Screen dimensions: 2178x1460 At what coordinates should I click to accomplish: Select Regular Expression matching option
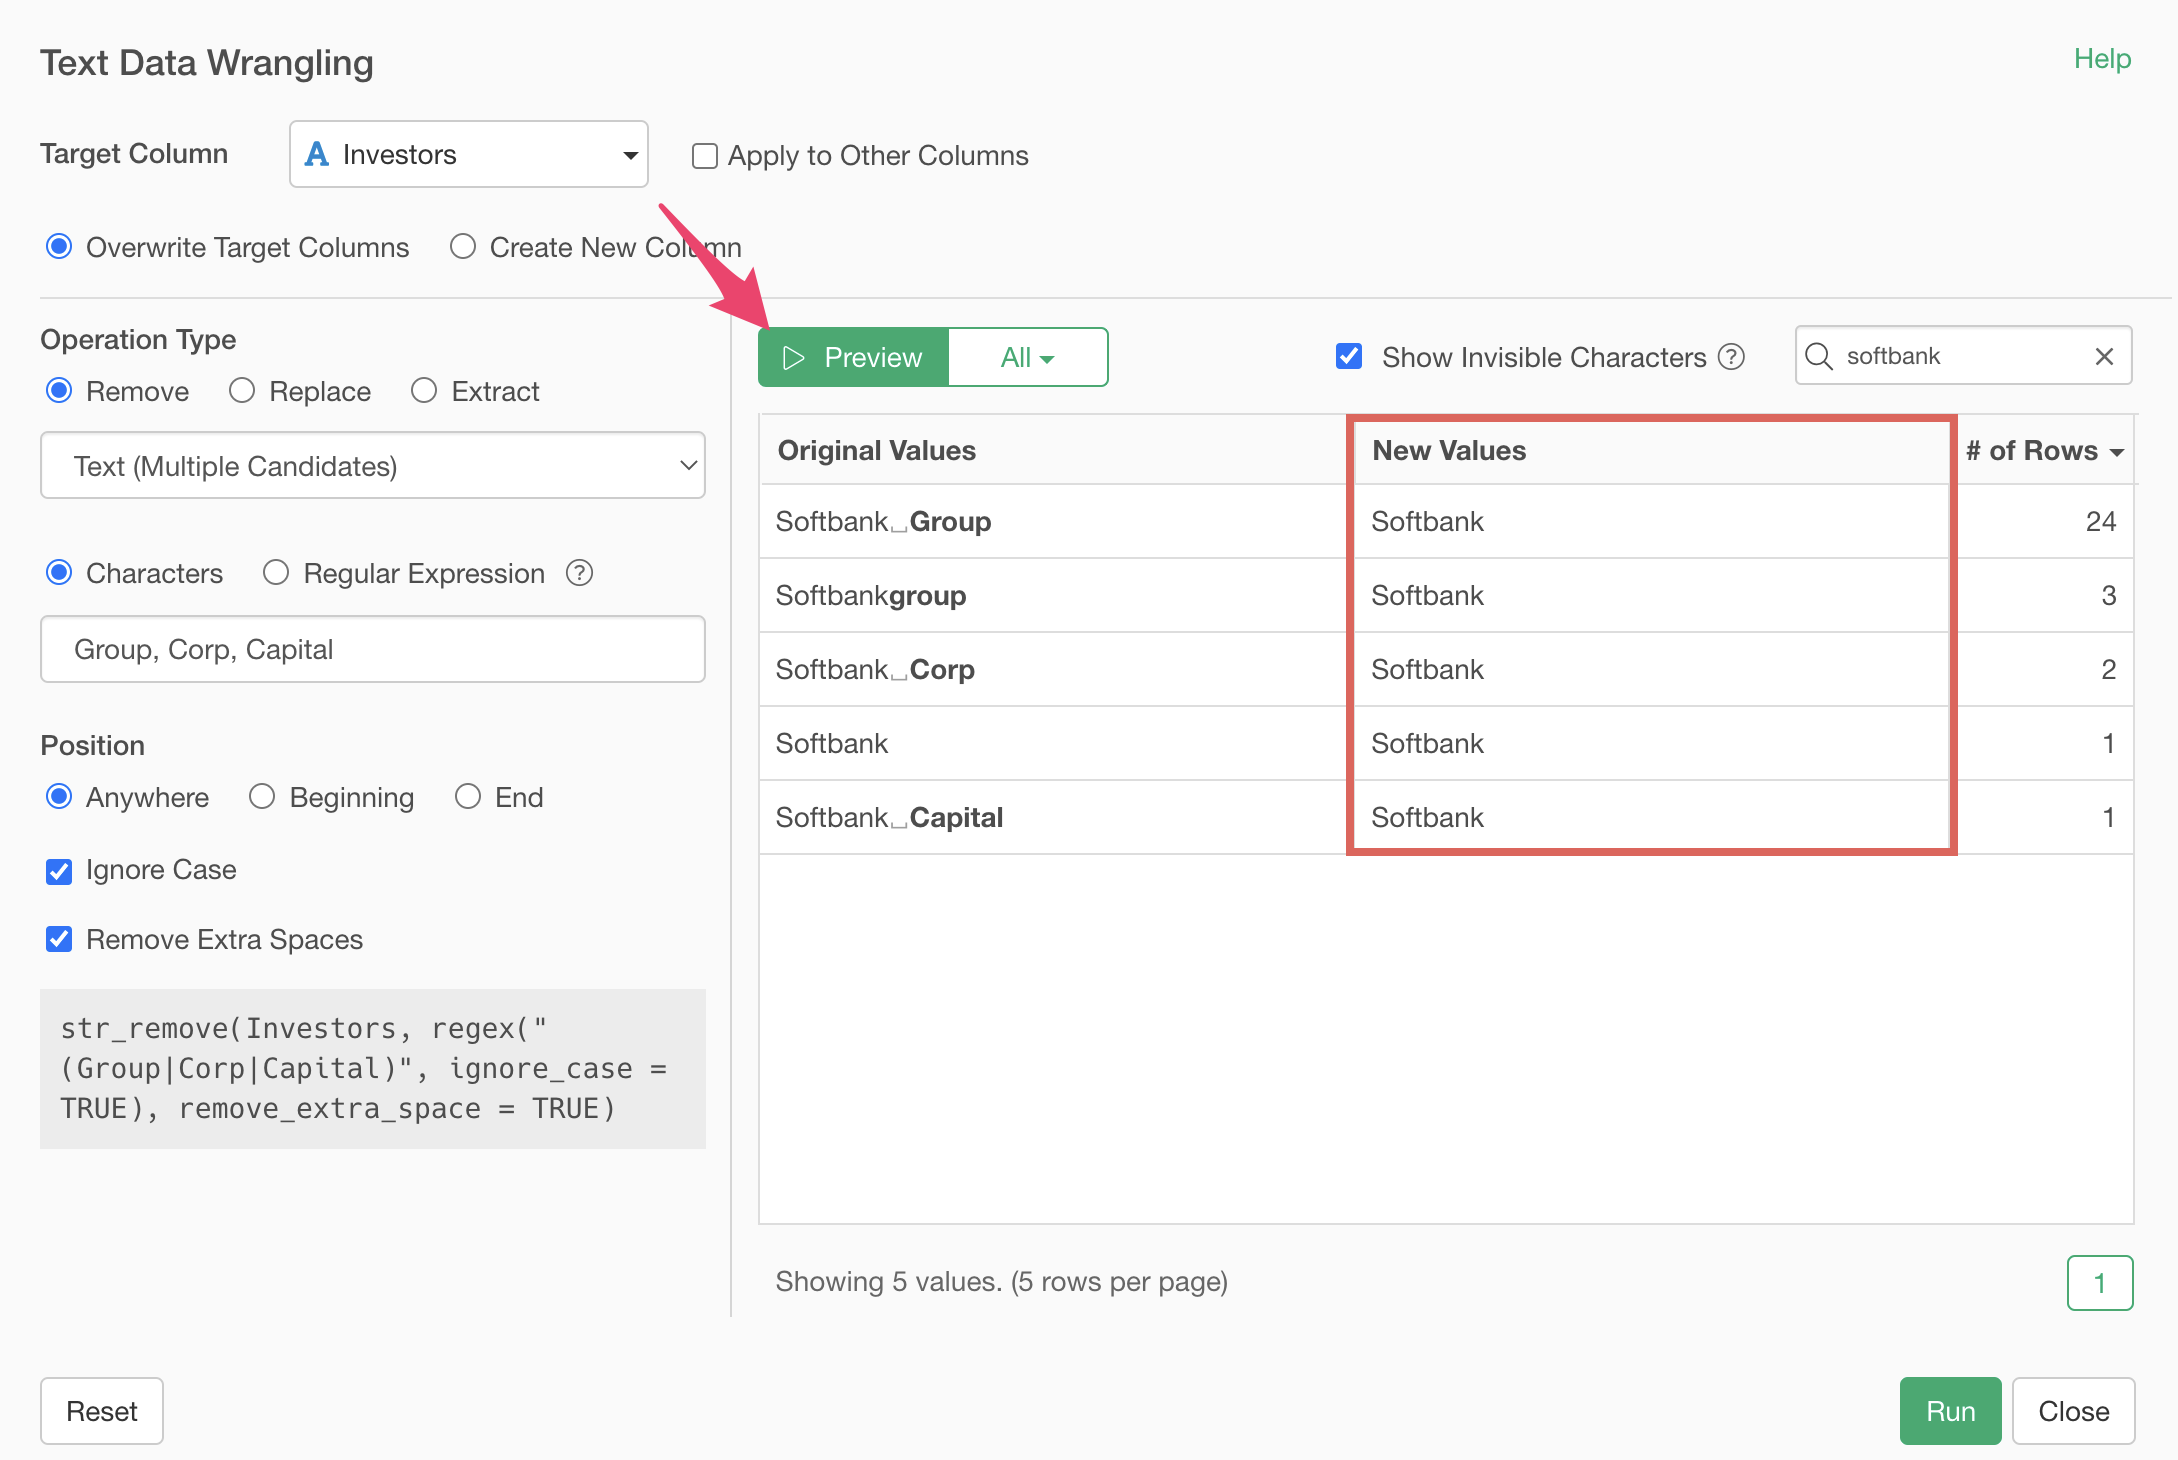click(276, 573)
